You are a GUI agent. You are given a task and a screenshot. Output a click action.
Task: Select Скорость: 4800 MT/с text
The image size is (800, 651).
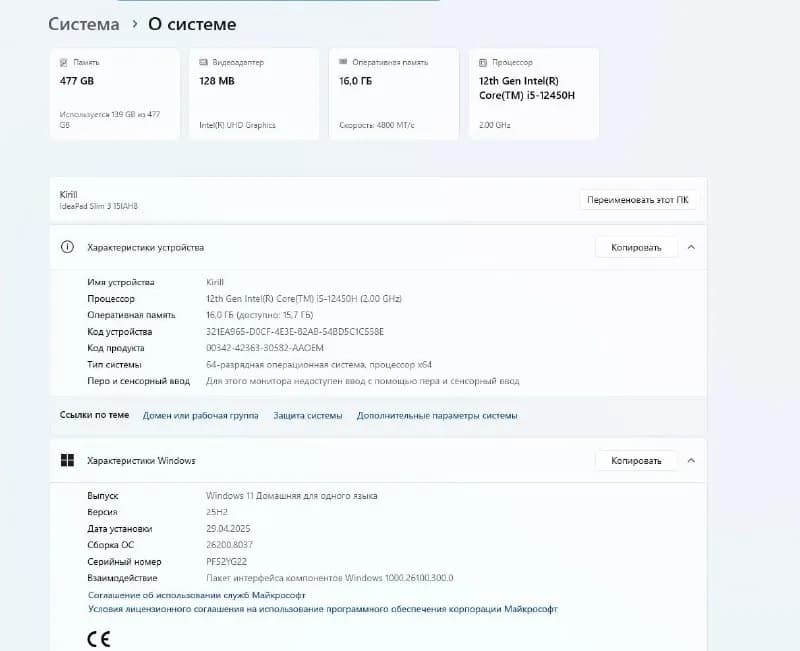(x=377, y=125)
